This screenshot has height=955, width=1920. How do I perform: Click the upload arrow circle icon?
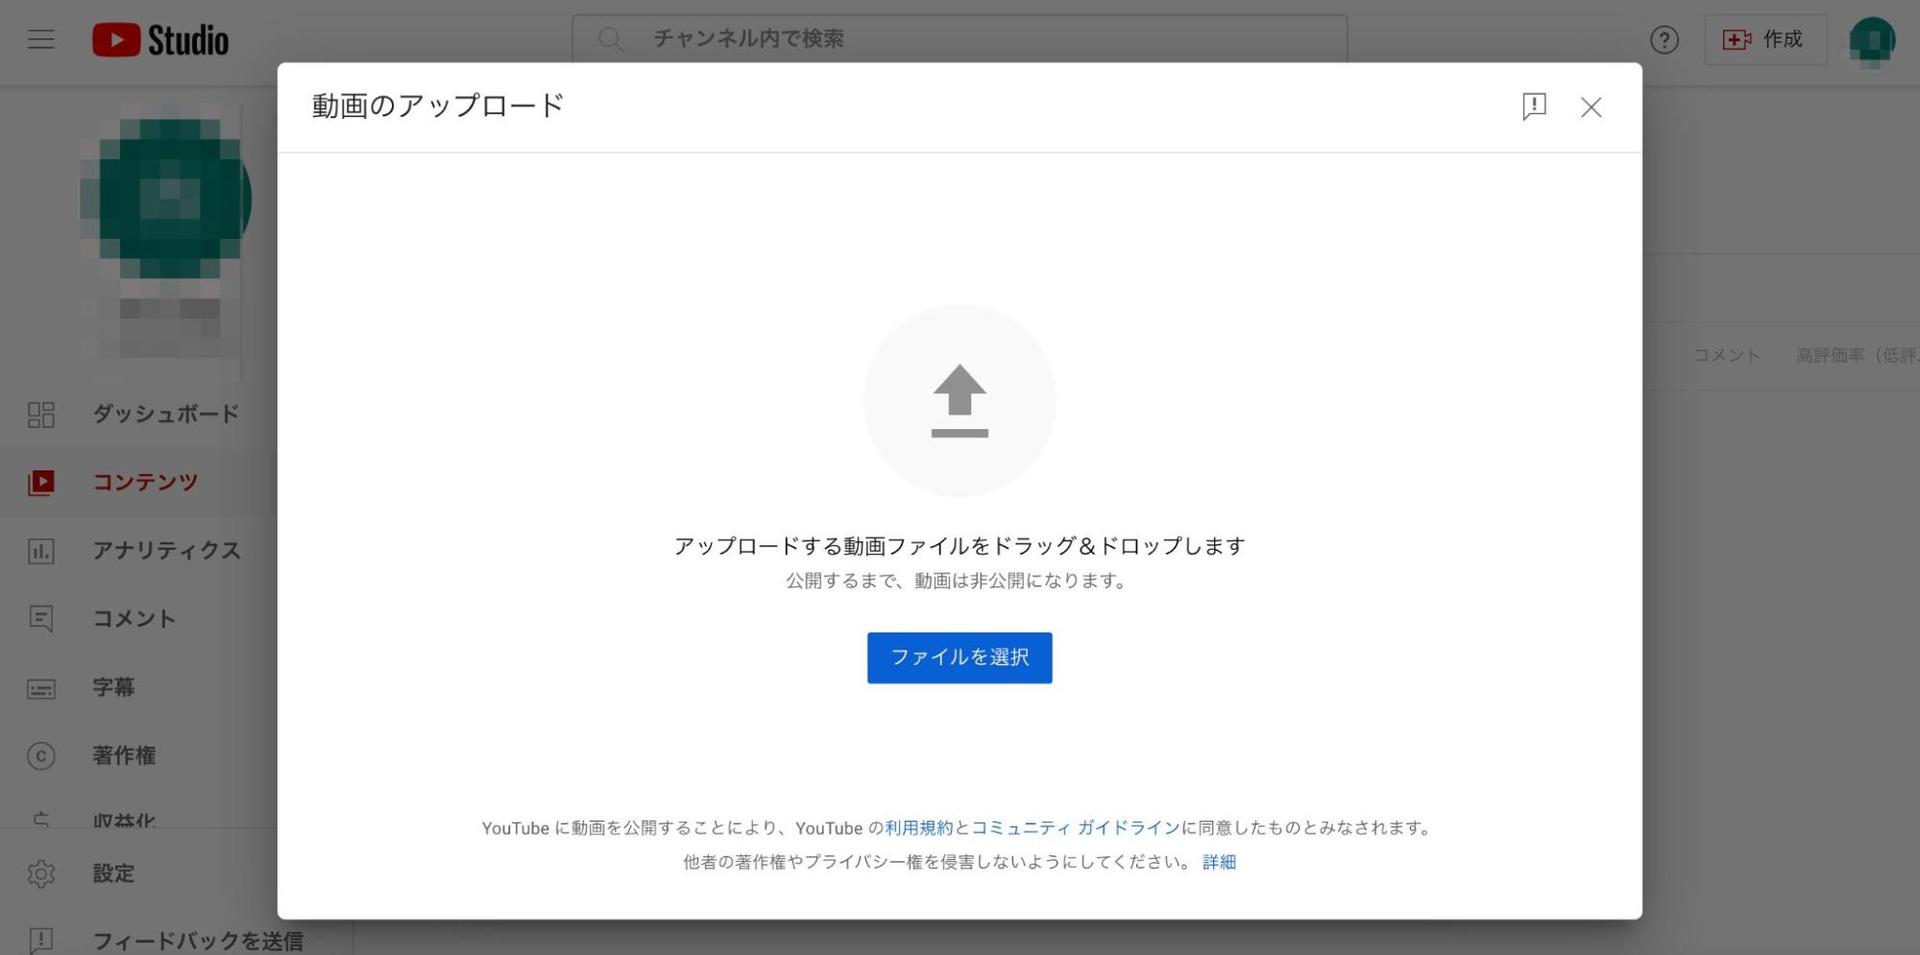tap(959, 400)
